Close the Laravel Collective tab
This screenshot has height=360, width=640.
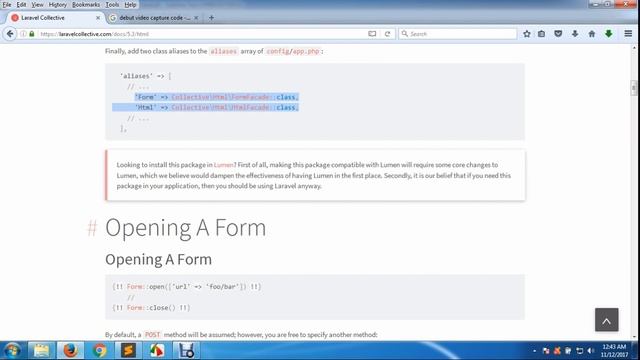coord(98,18)
